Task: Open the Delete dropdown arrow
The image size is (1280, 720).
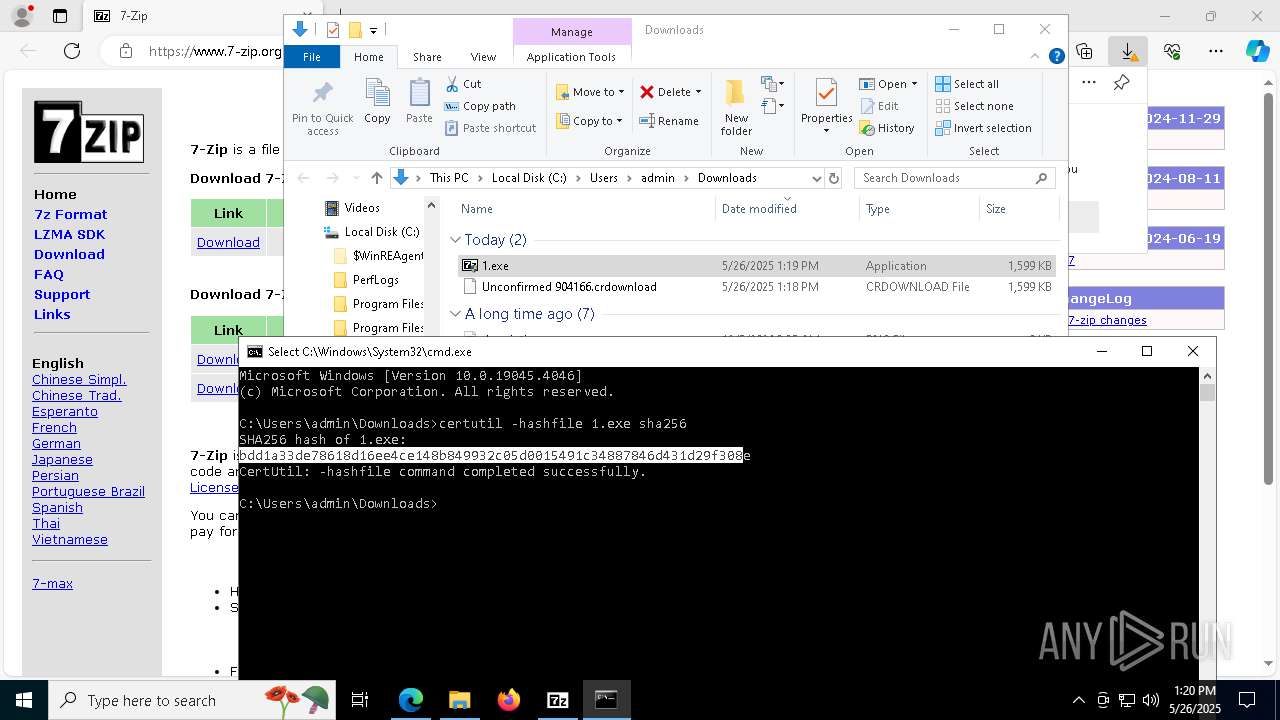Action: 698,92
